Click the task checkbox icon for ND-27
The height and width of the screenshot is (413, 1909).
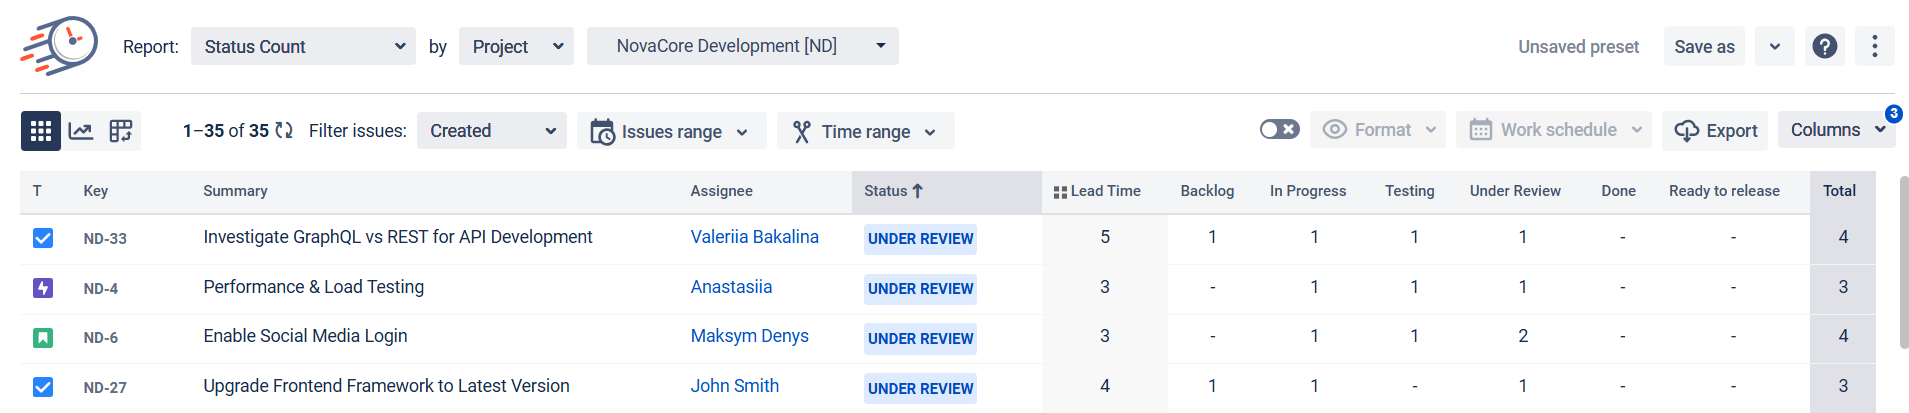pos(43,387)
